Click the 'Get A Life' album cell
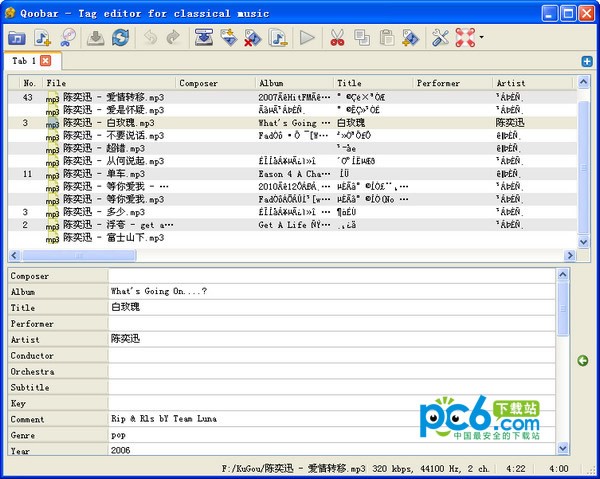600x479 pixels. [294, 225]
